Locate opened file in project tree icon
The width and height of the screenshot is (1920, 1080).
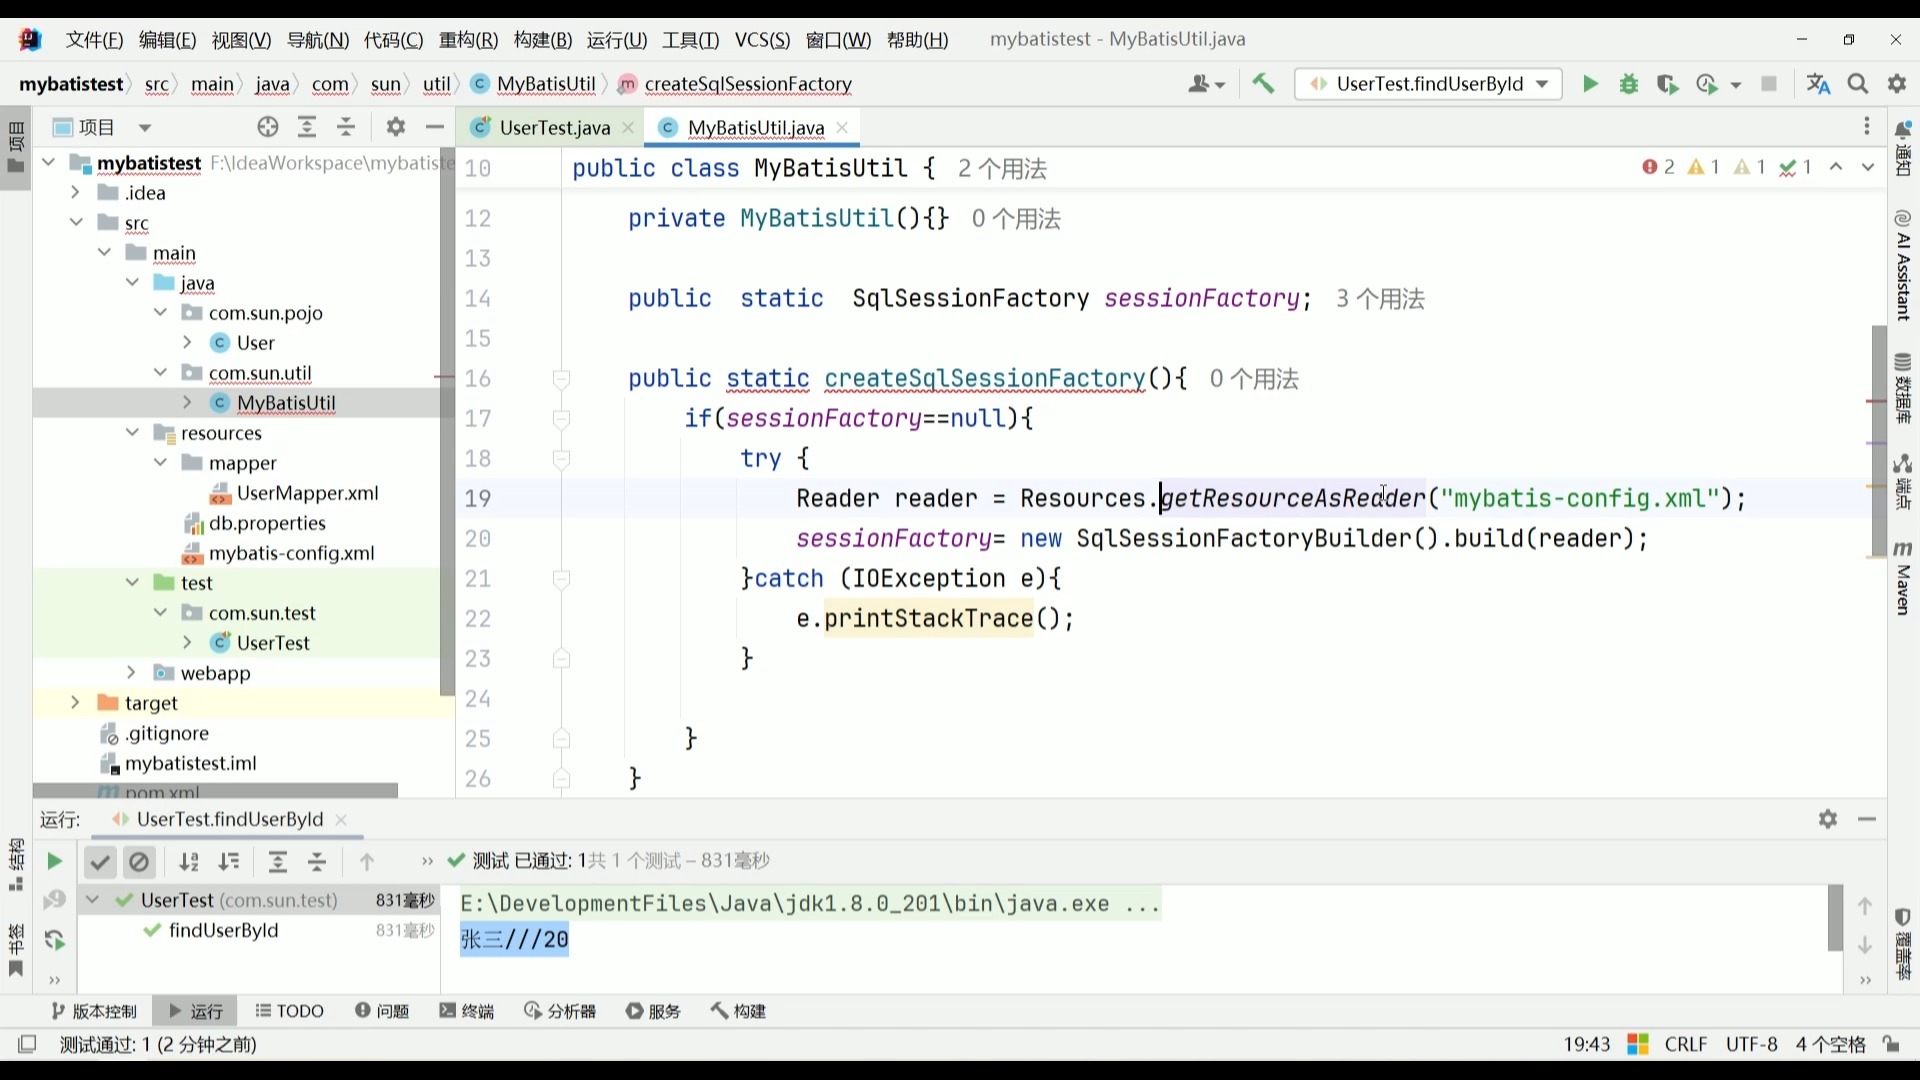tap(267, 127)
